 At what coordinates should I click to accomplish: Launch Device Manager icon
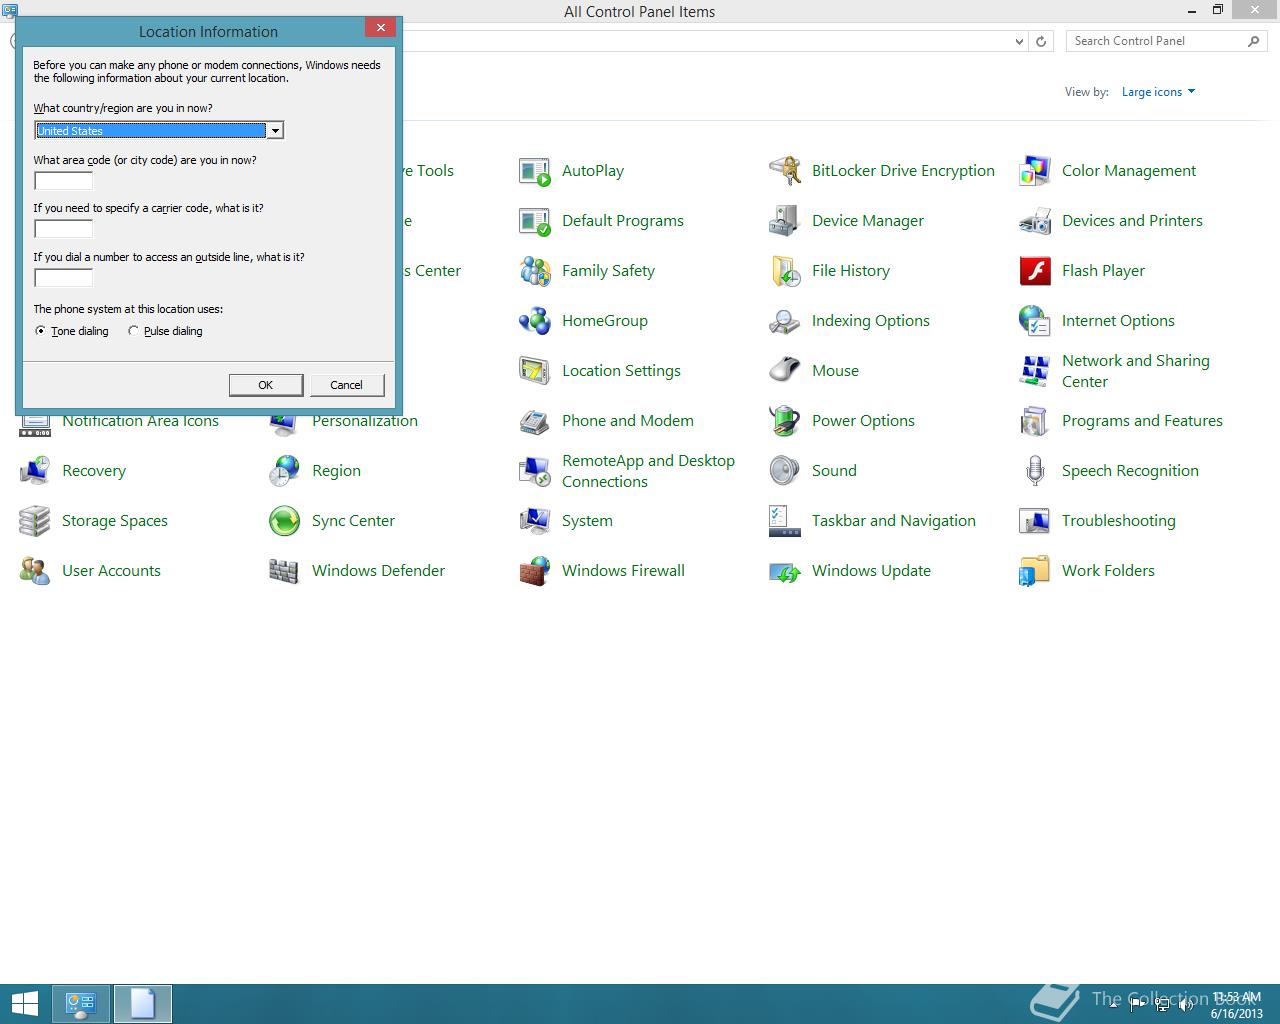[785, 221]
